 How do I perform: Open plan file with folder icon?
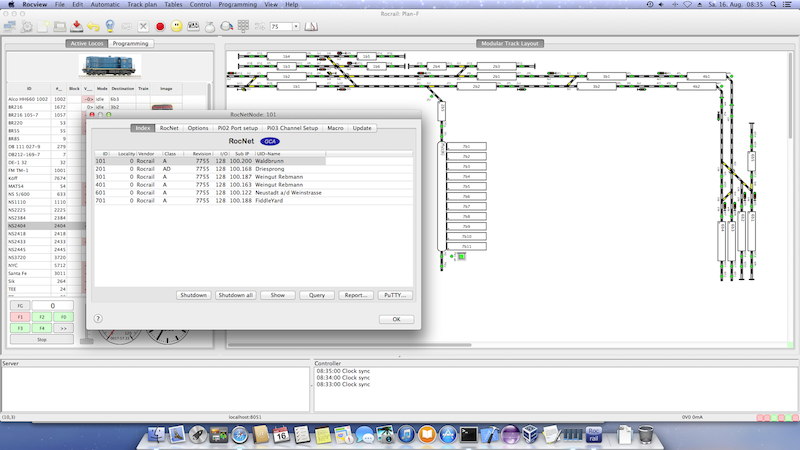[x=60, y=27]
